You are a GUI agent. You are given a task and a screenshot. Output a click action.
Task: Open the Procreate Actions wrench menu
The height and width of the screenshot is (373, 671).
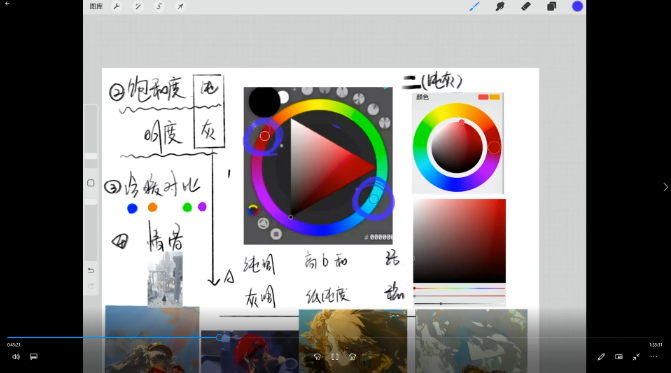point(117,6)
